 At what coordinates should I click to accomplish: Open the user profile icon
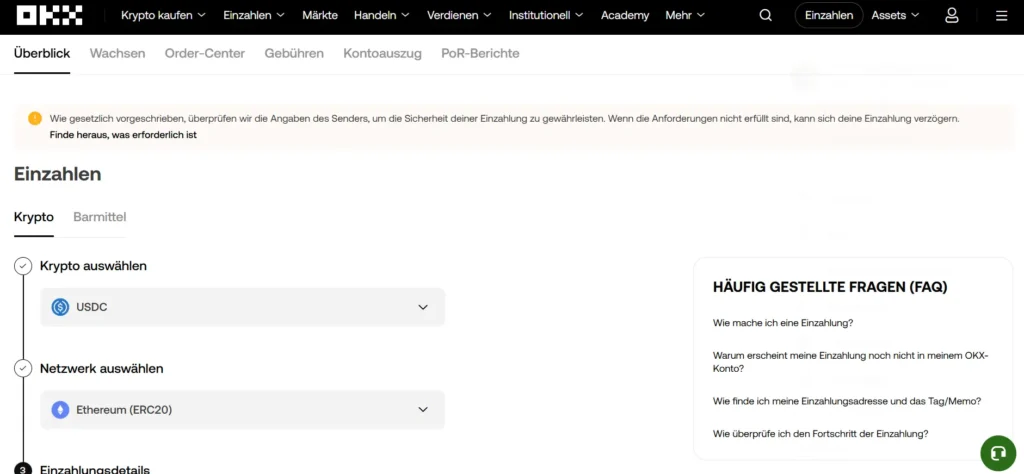click(x=951, y=15)
